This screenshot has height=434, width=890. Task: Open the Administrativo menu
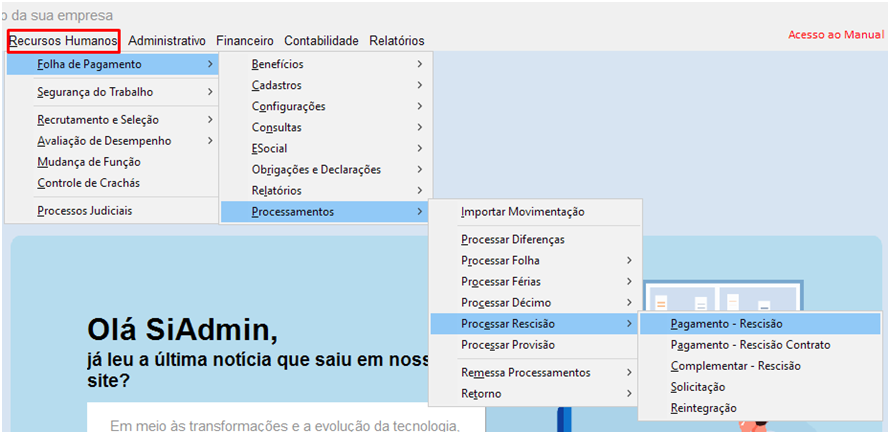click(167, 41)
